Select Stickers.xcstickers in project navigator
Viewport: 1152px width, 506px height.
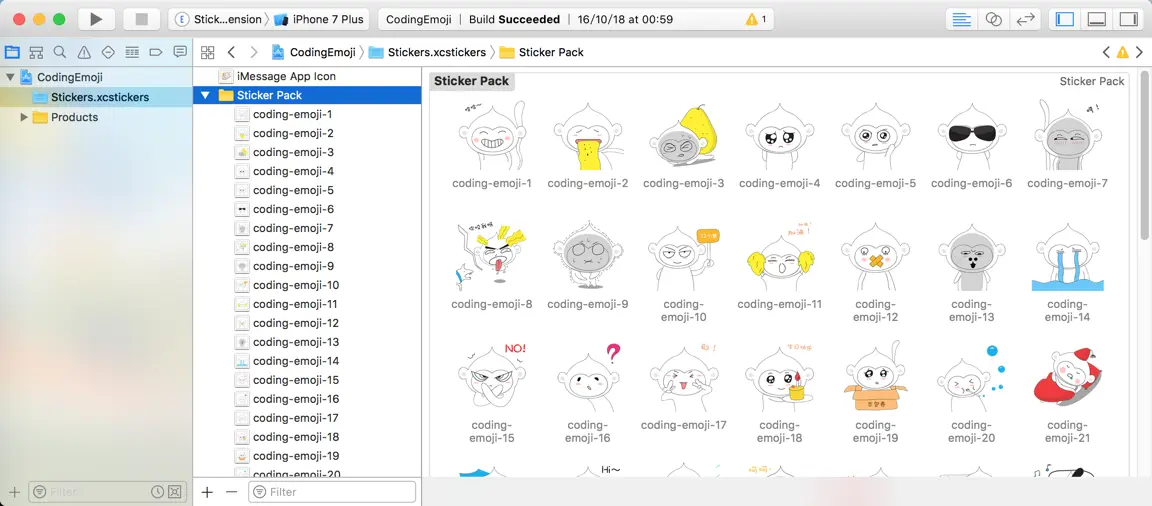click(96, 97)
